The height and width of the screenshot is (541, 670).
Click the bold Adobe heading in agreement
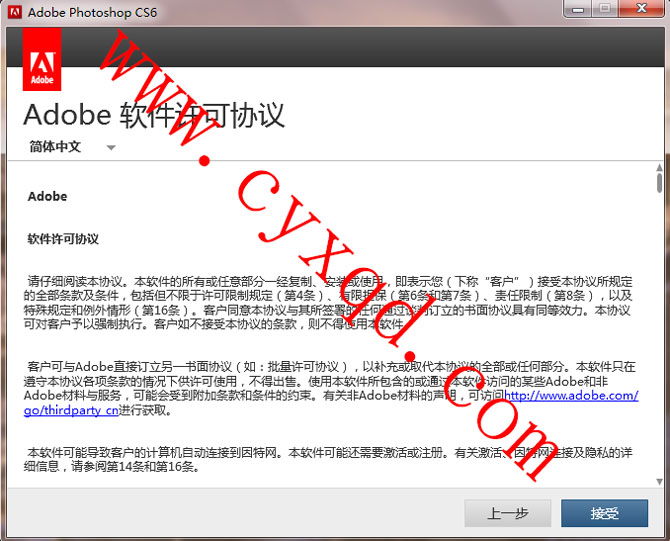point(47,196)
